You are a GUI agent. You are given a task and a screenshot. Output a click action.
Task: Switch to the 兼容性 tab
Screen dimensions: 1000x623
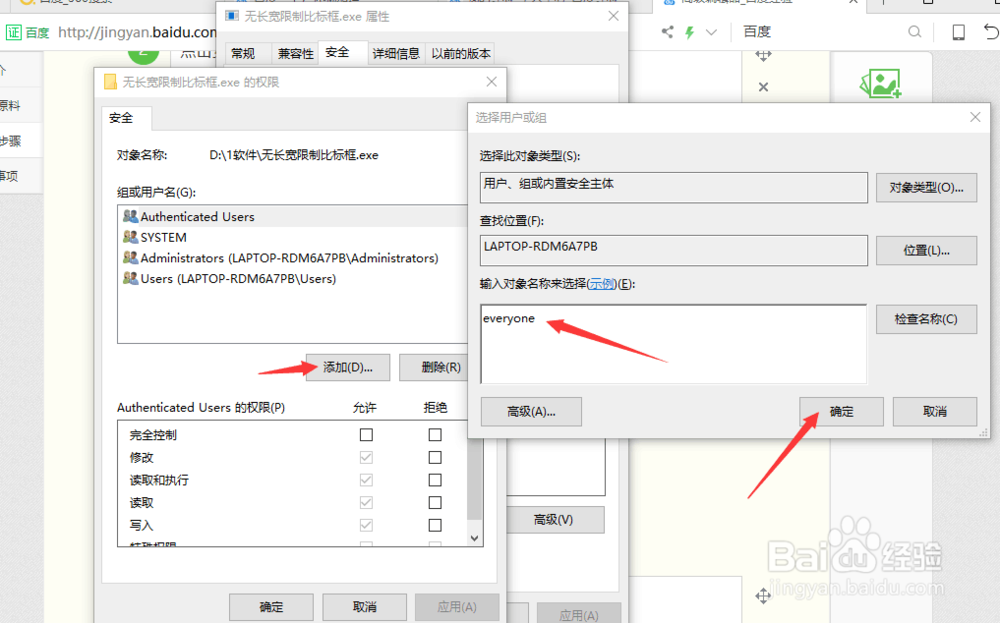point(294,53)
